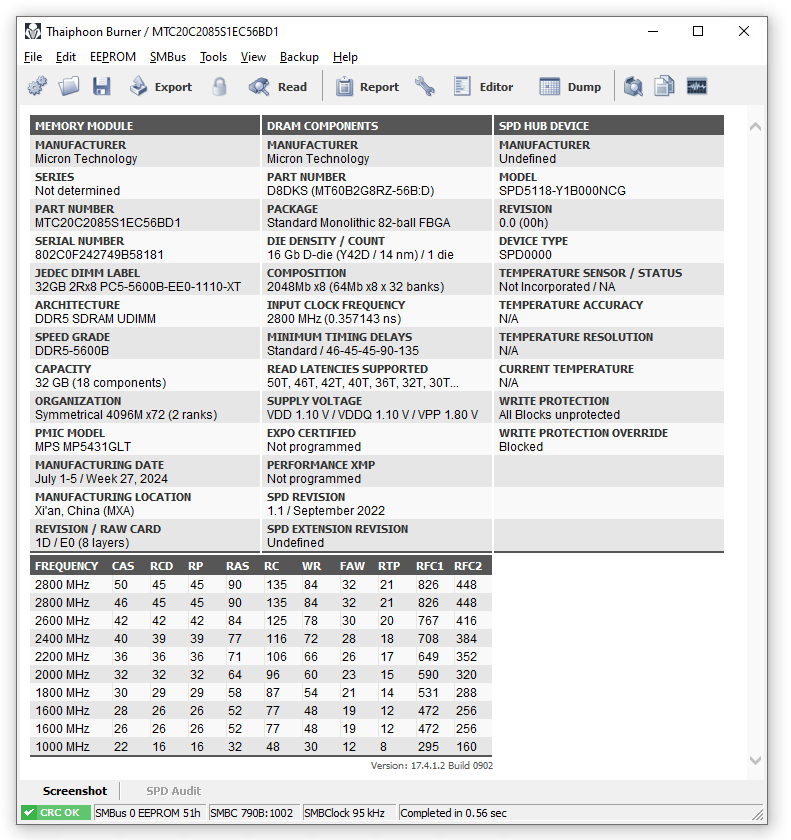The width and height of the screenshot is (791, 840).
Task: Click the 2400 MHz frequency row
Action: pyautogui.click(x=261, y=639)
